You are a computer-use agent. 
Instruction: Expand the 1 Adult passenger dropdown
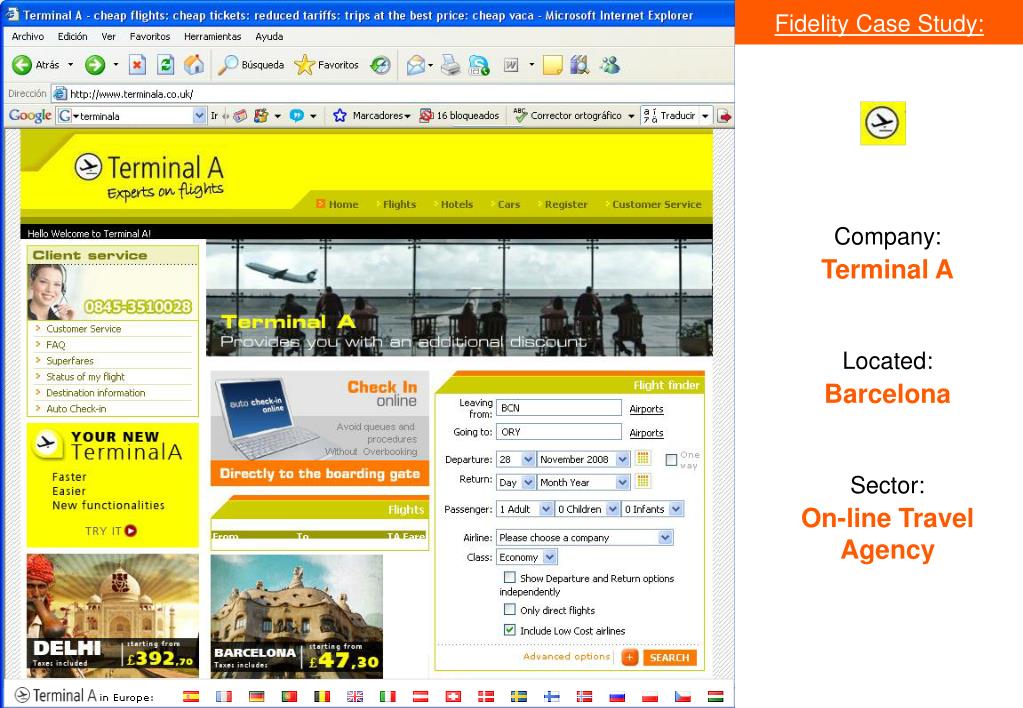(x=525, y=509)
